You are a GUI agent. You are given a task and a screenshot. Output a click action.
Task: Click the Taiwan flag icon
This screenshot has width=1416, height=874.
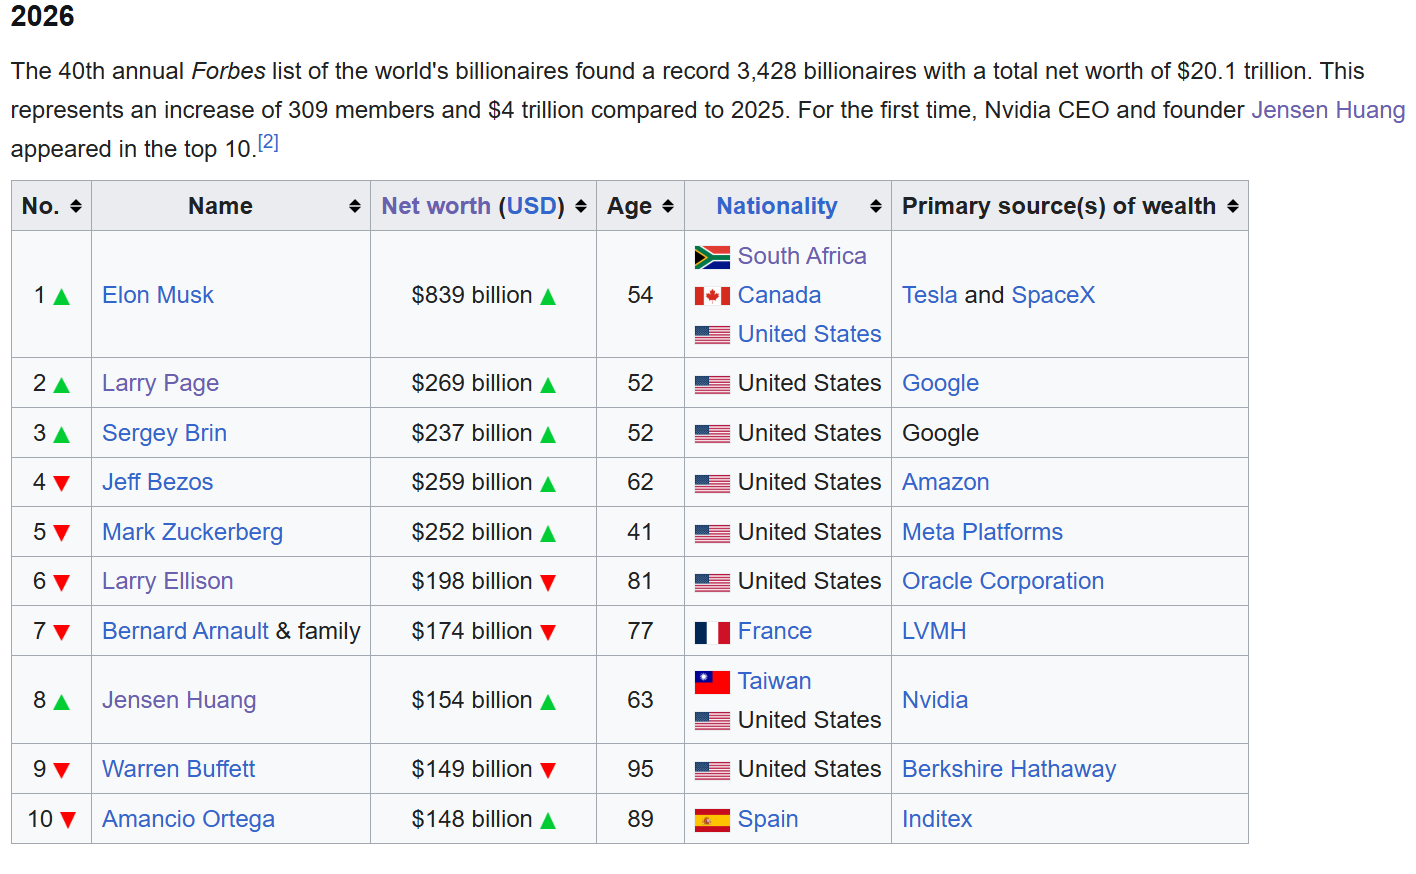click(x=712, y=682)
